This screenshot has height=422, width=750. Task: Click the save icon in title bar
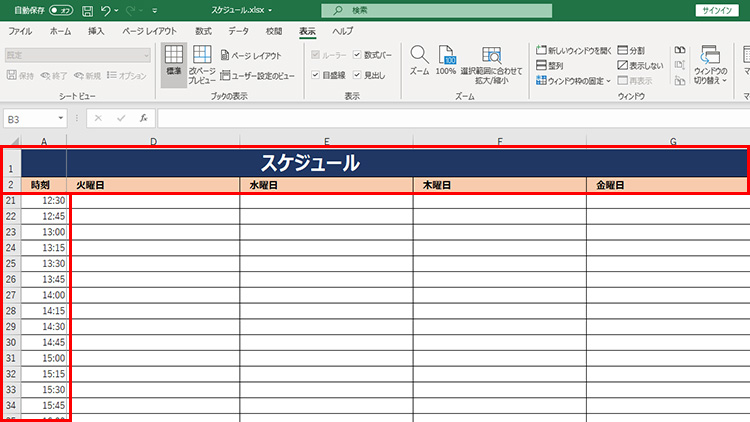88,10
